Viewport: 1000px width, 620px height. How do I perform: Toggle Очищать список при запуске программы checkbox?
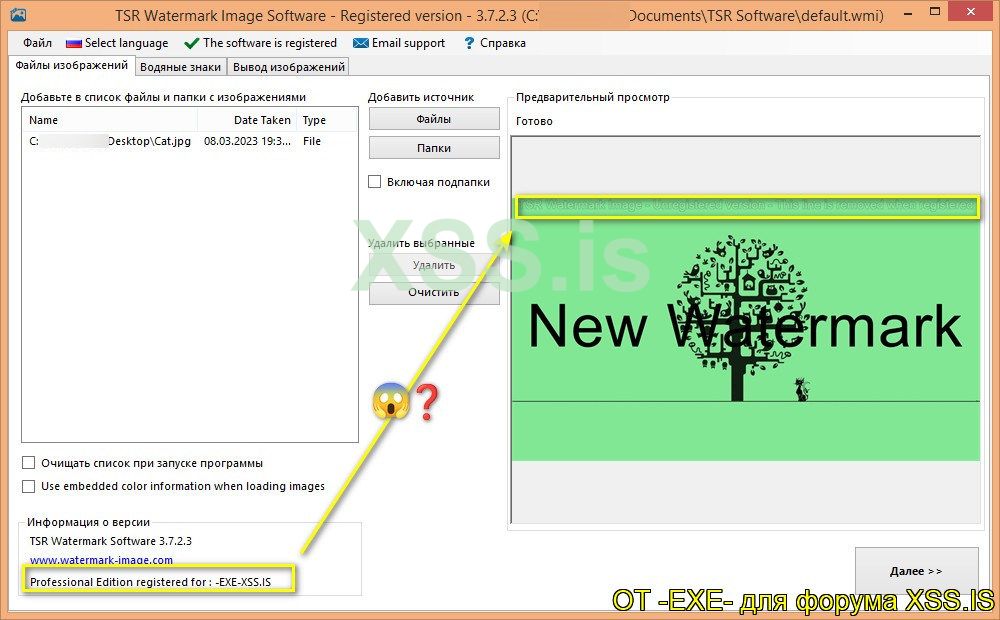pos(29,462)
